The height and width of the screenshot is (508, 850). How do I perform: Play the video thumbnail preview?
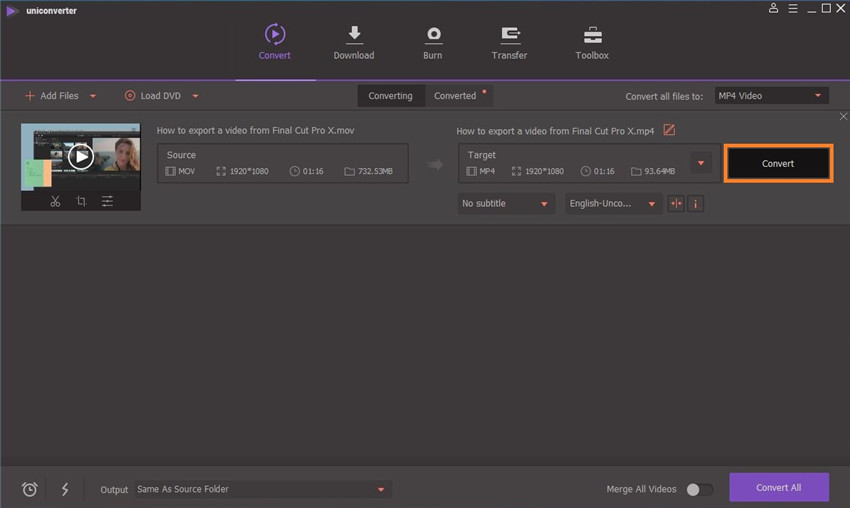click(x=81, y=157)
